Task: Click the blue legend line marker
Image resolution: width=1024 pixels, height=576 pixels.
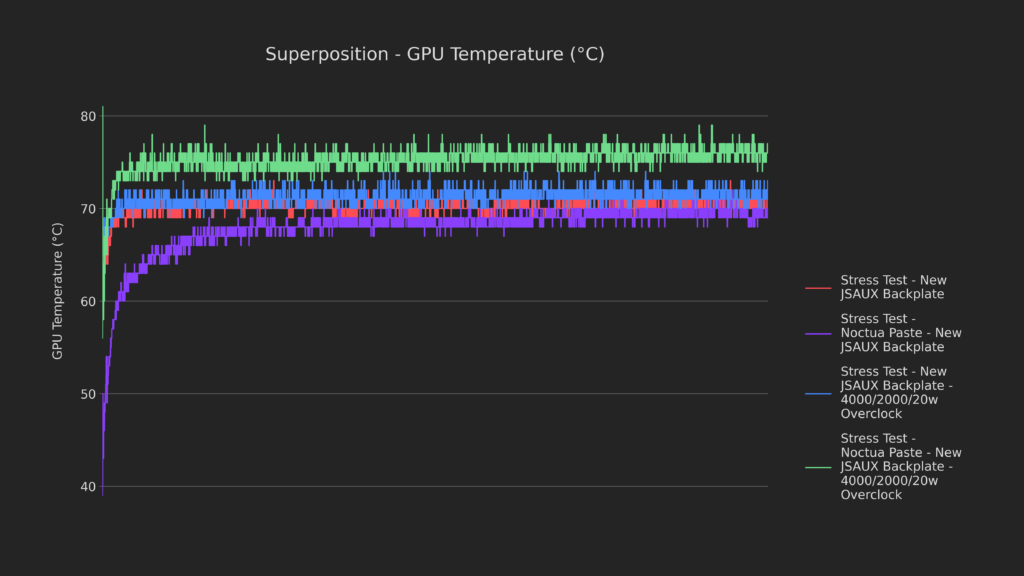Action: pyautogui.click(x=818, y=393)
